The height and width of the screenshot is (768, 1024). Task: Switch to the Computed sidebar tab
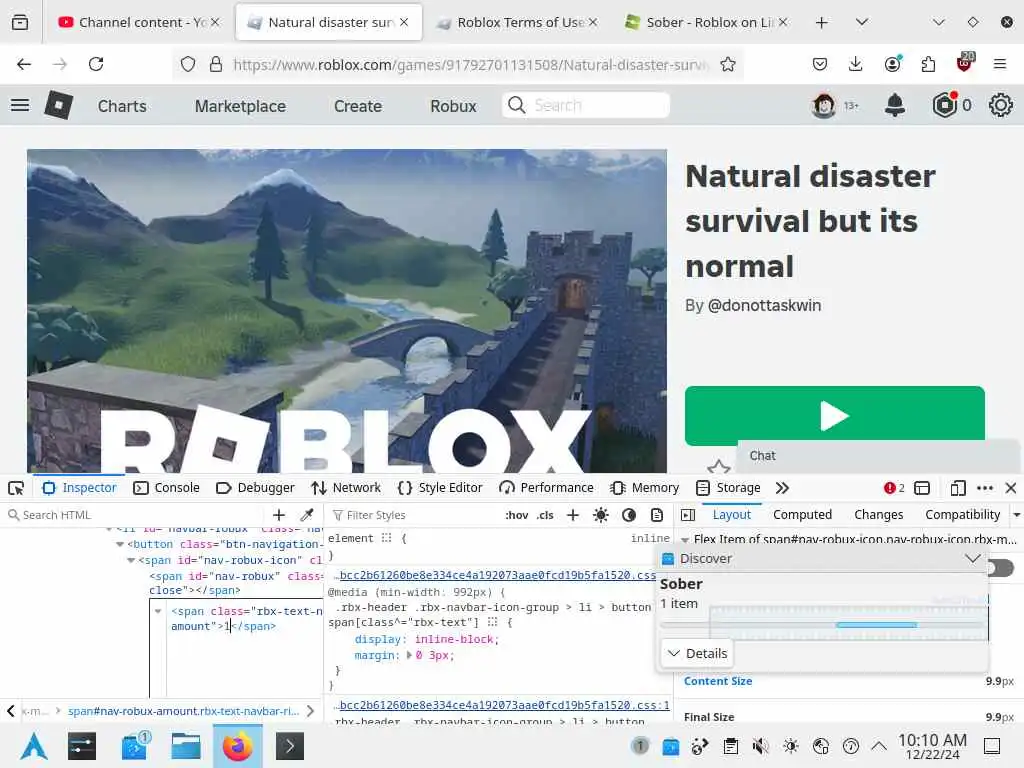pos(802,515)
